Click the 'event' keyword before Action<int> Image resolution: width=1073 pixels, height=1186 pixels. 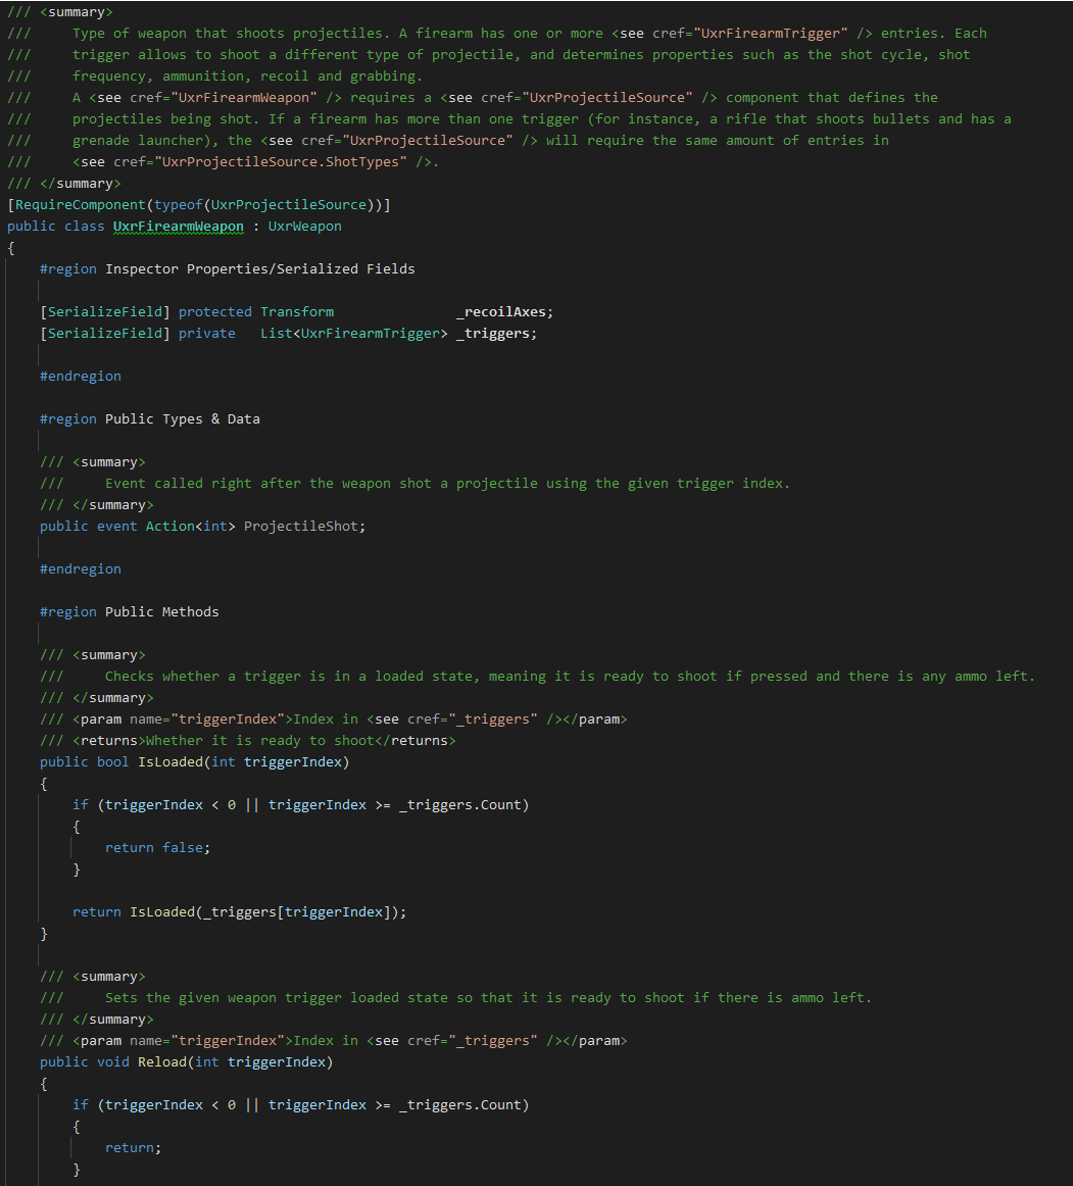(117, 526)
